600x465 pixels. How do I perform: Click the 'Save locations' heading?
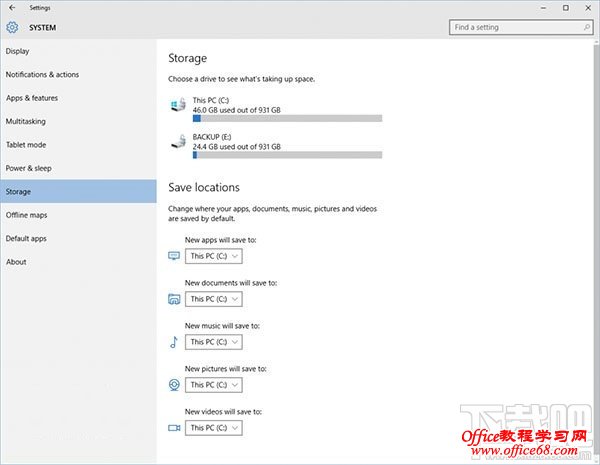(204, 187)
